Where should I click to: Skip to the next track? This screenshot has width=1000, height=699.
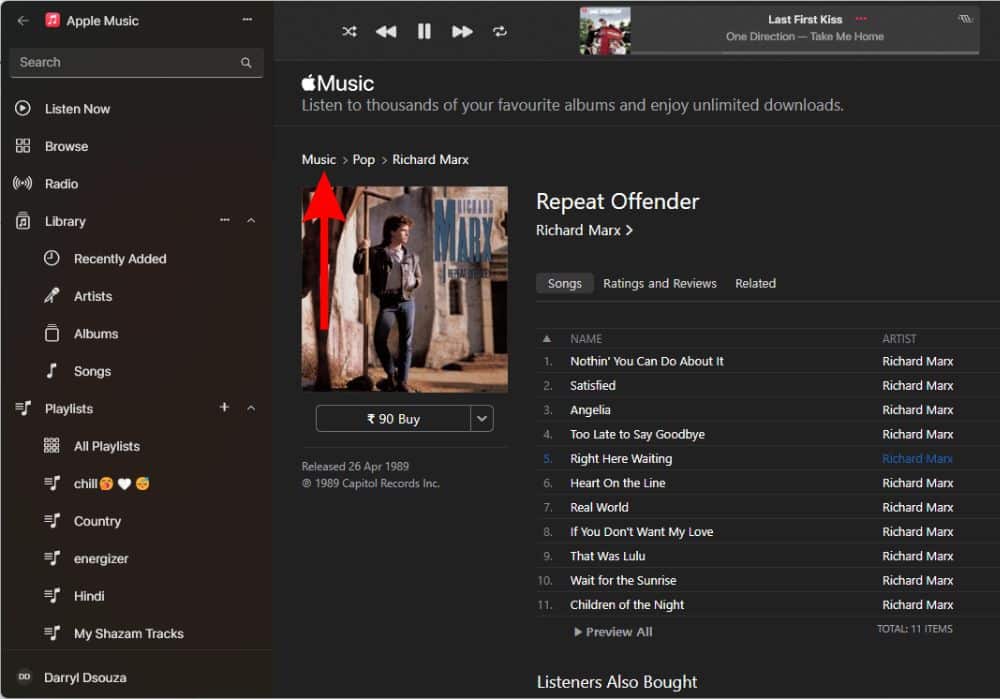pos(462,32)
